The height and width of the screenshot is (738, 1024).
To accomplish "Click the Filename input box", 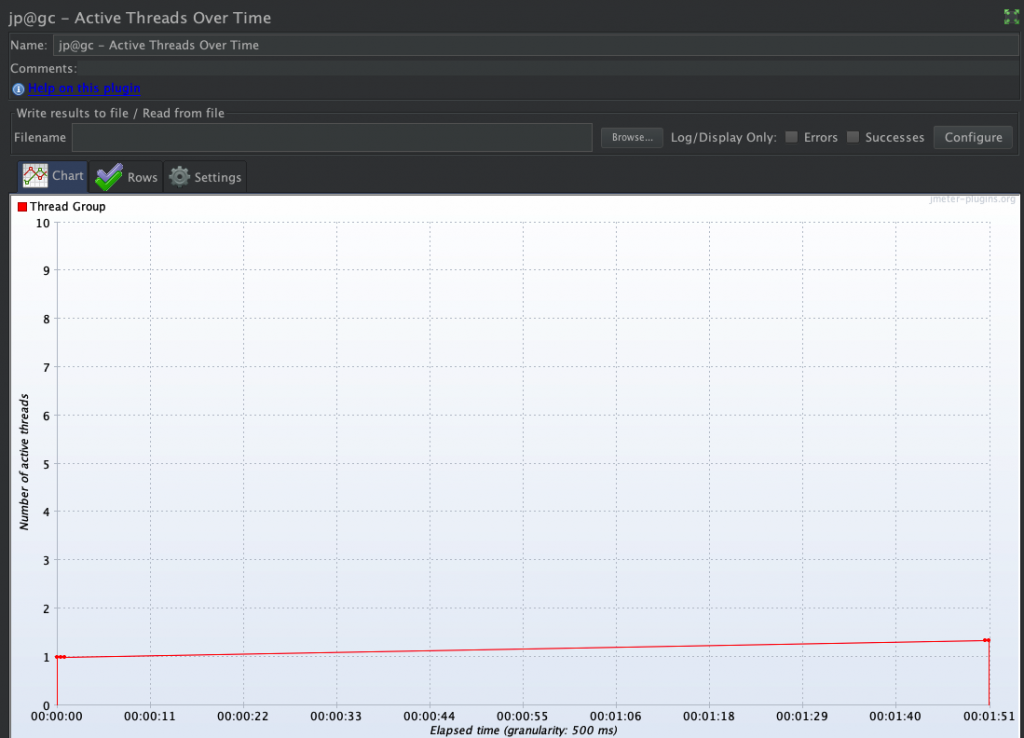I will [x=332, y=137].
